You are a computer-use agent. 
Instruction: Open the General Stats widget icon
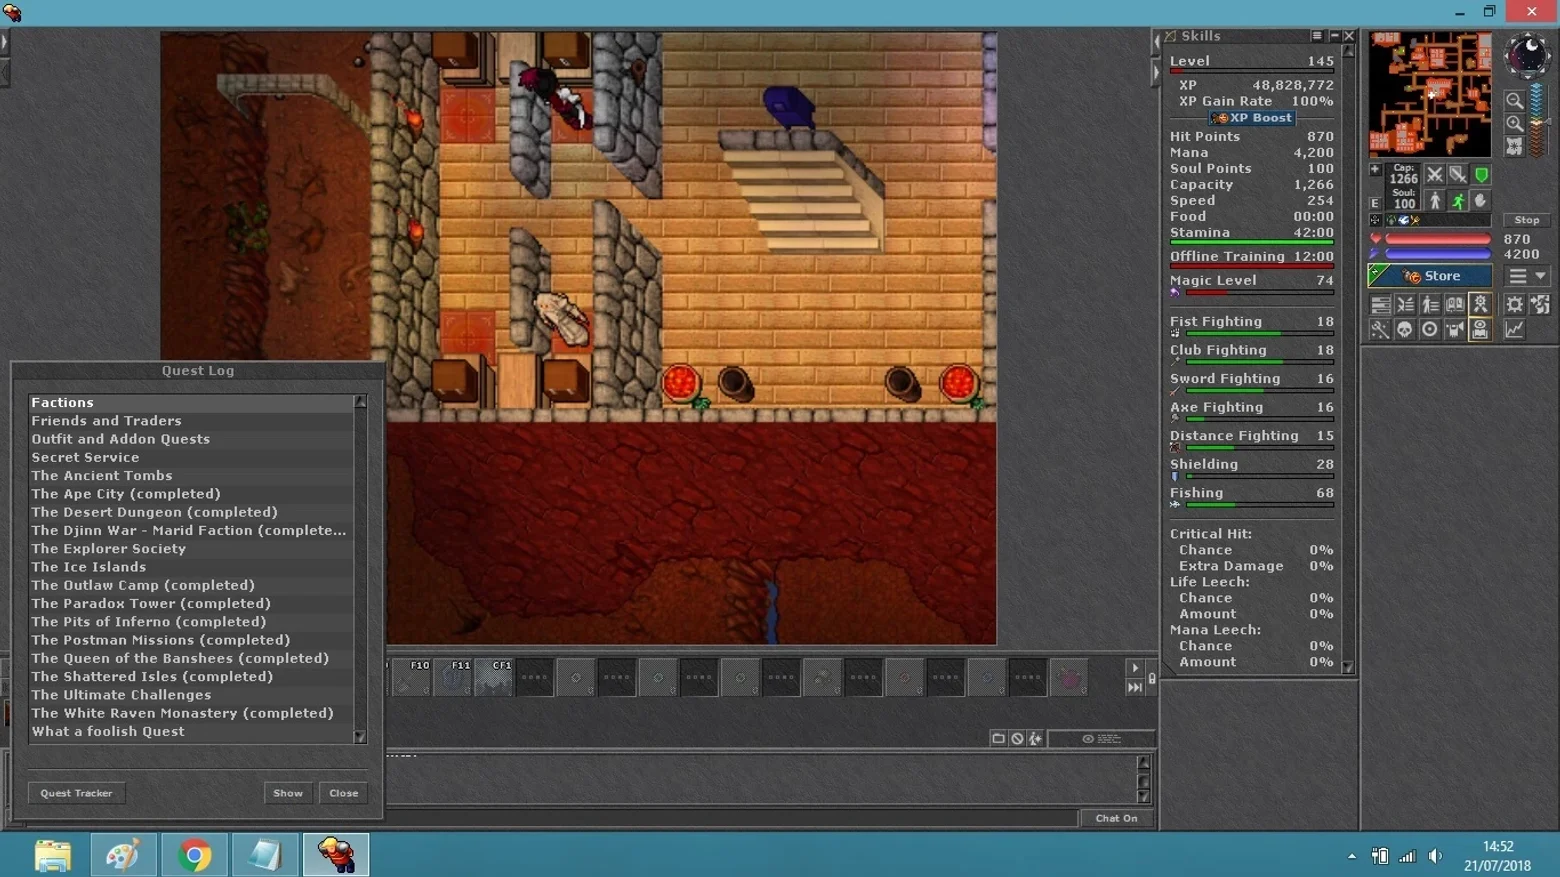coord(1380,305)
